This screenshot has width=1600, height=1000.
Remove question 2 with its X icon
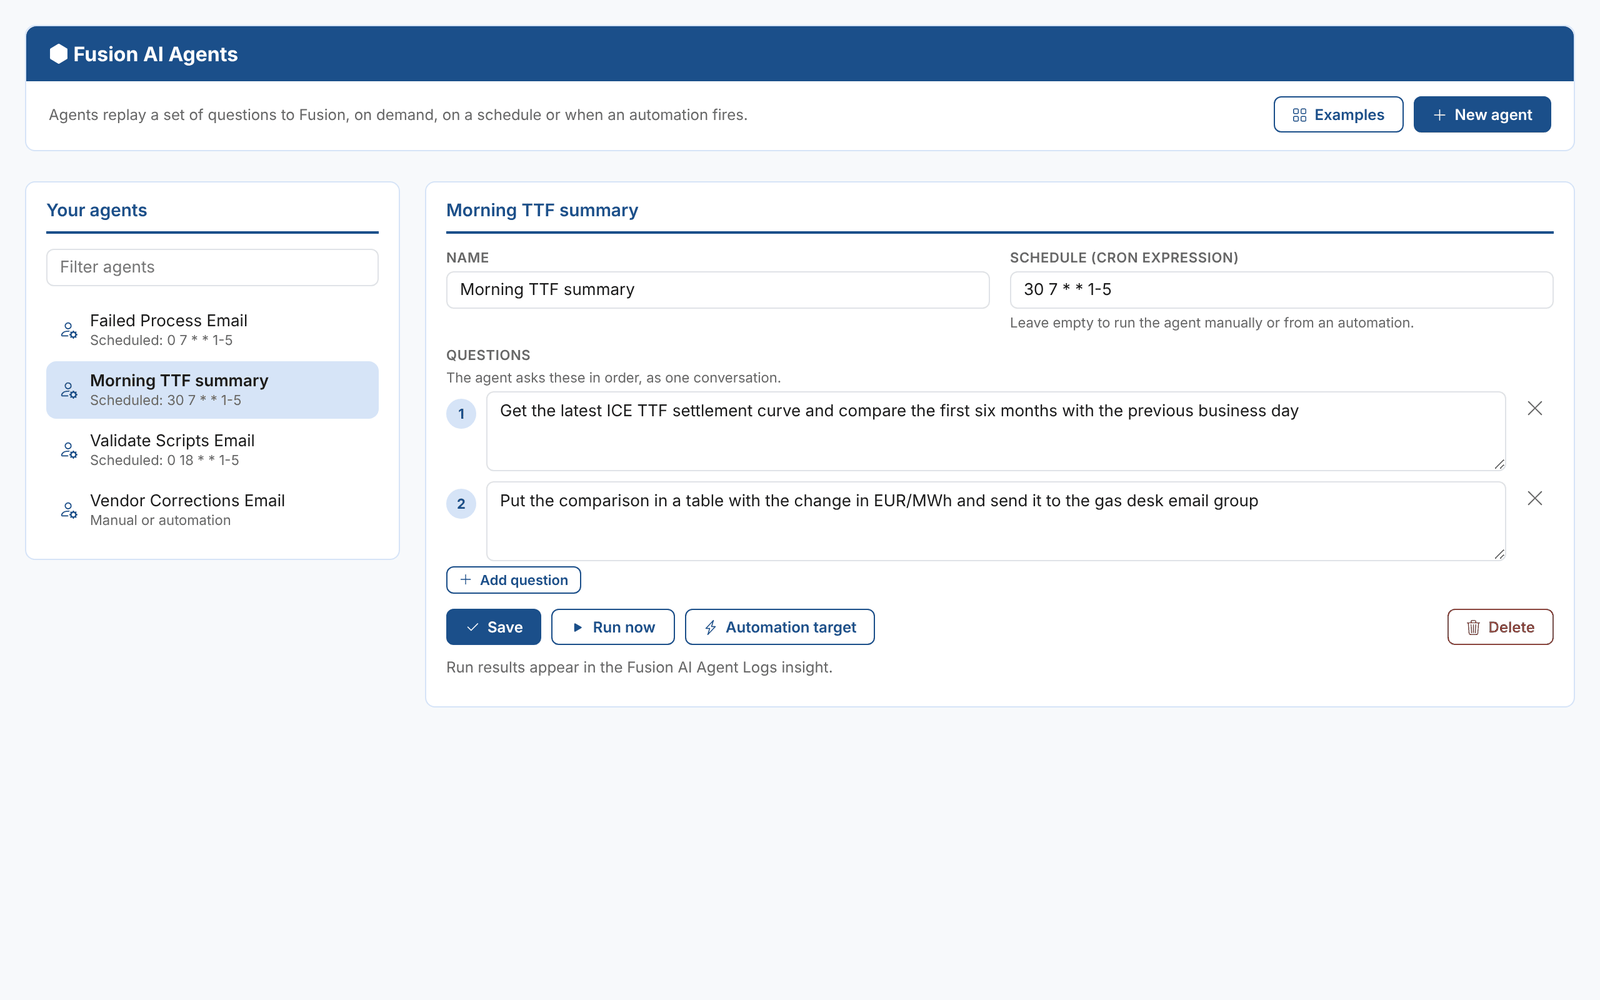[1535, 498]
